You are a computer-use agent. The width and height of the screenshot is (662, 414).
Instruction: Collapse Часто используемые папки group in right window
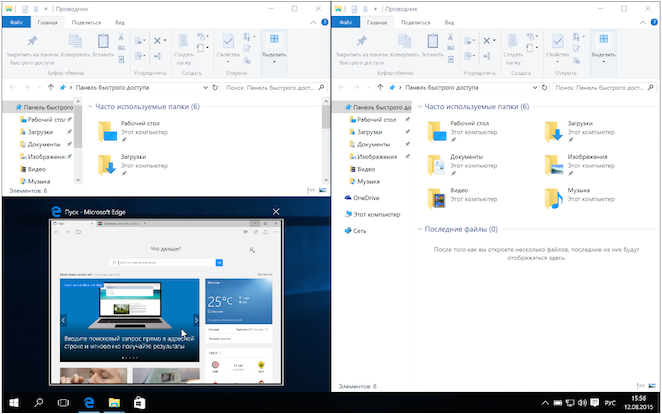coord(419,107)
